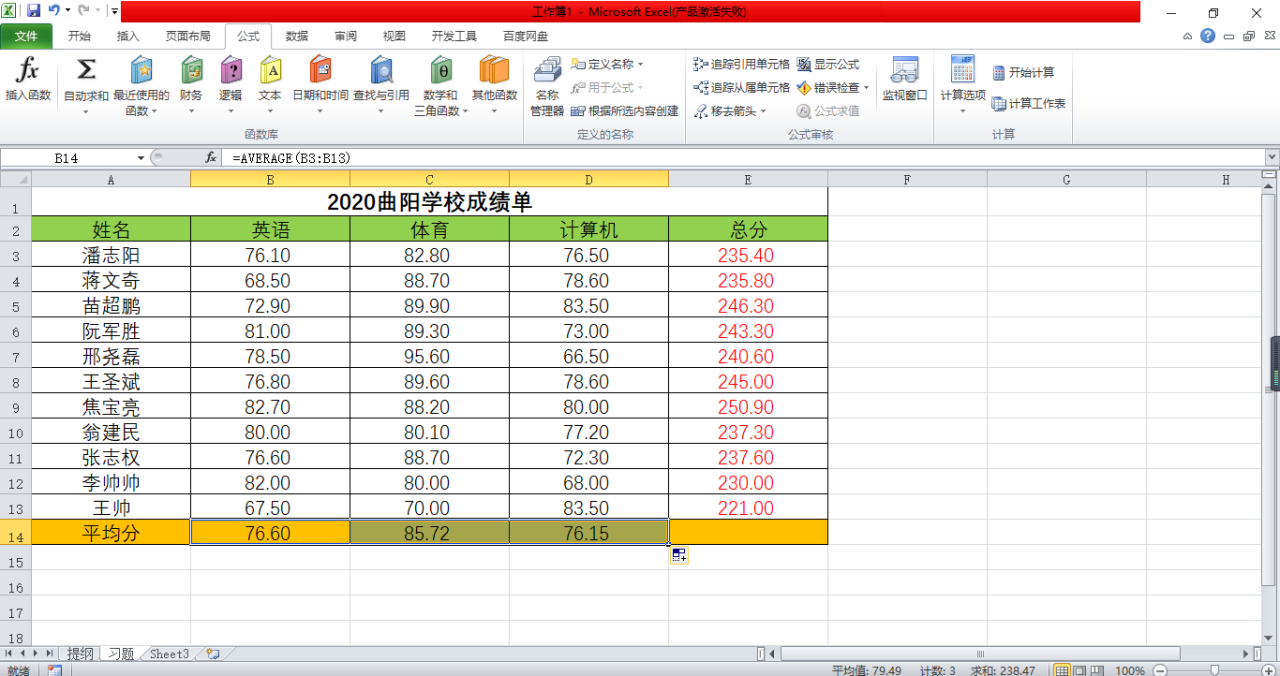The width and height of the screenshot is (1280, 676).
Task: Minimize the ribbon with the caret icon
Action: tap(1187, 36)
